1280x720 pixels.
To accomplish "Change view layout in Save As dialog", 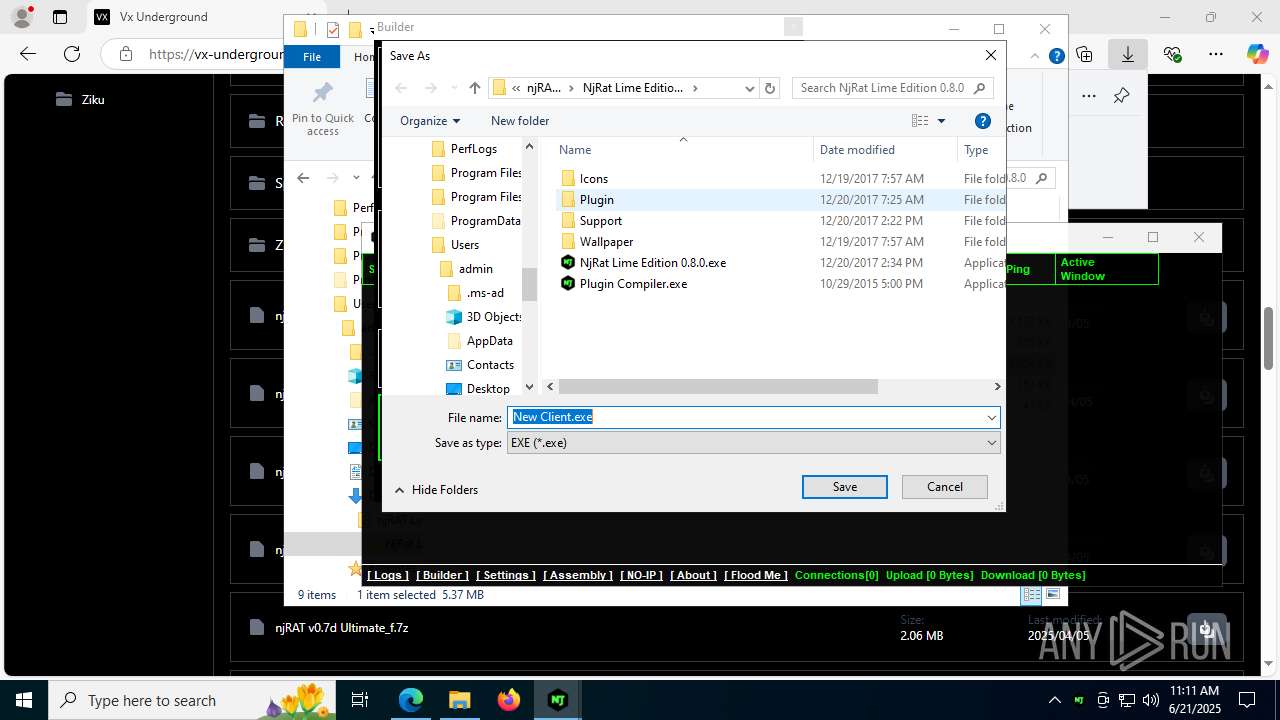I will click(920, 121).
